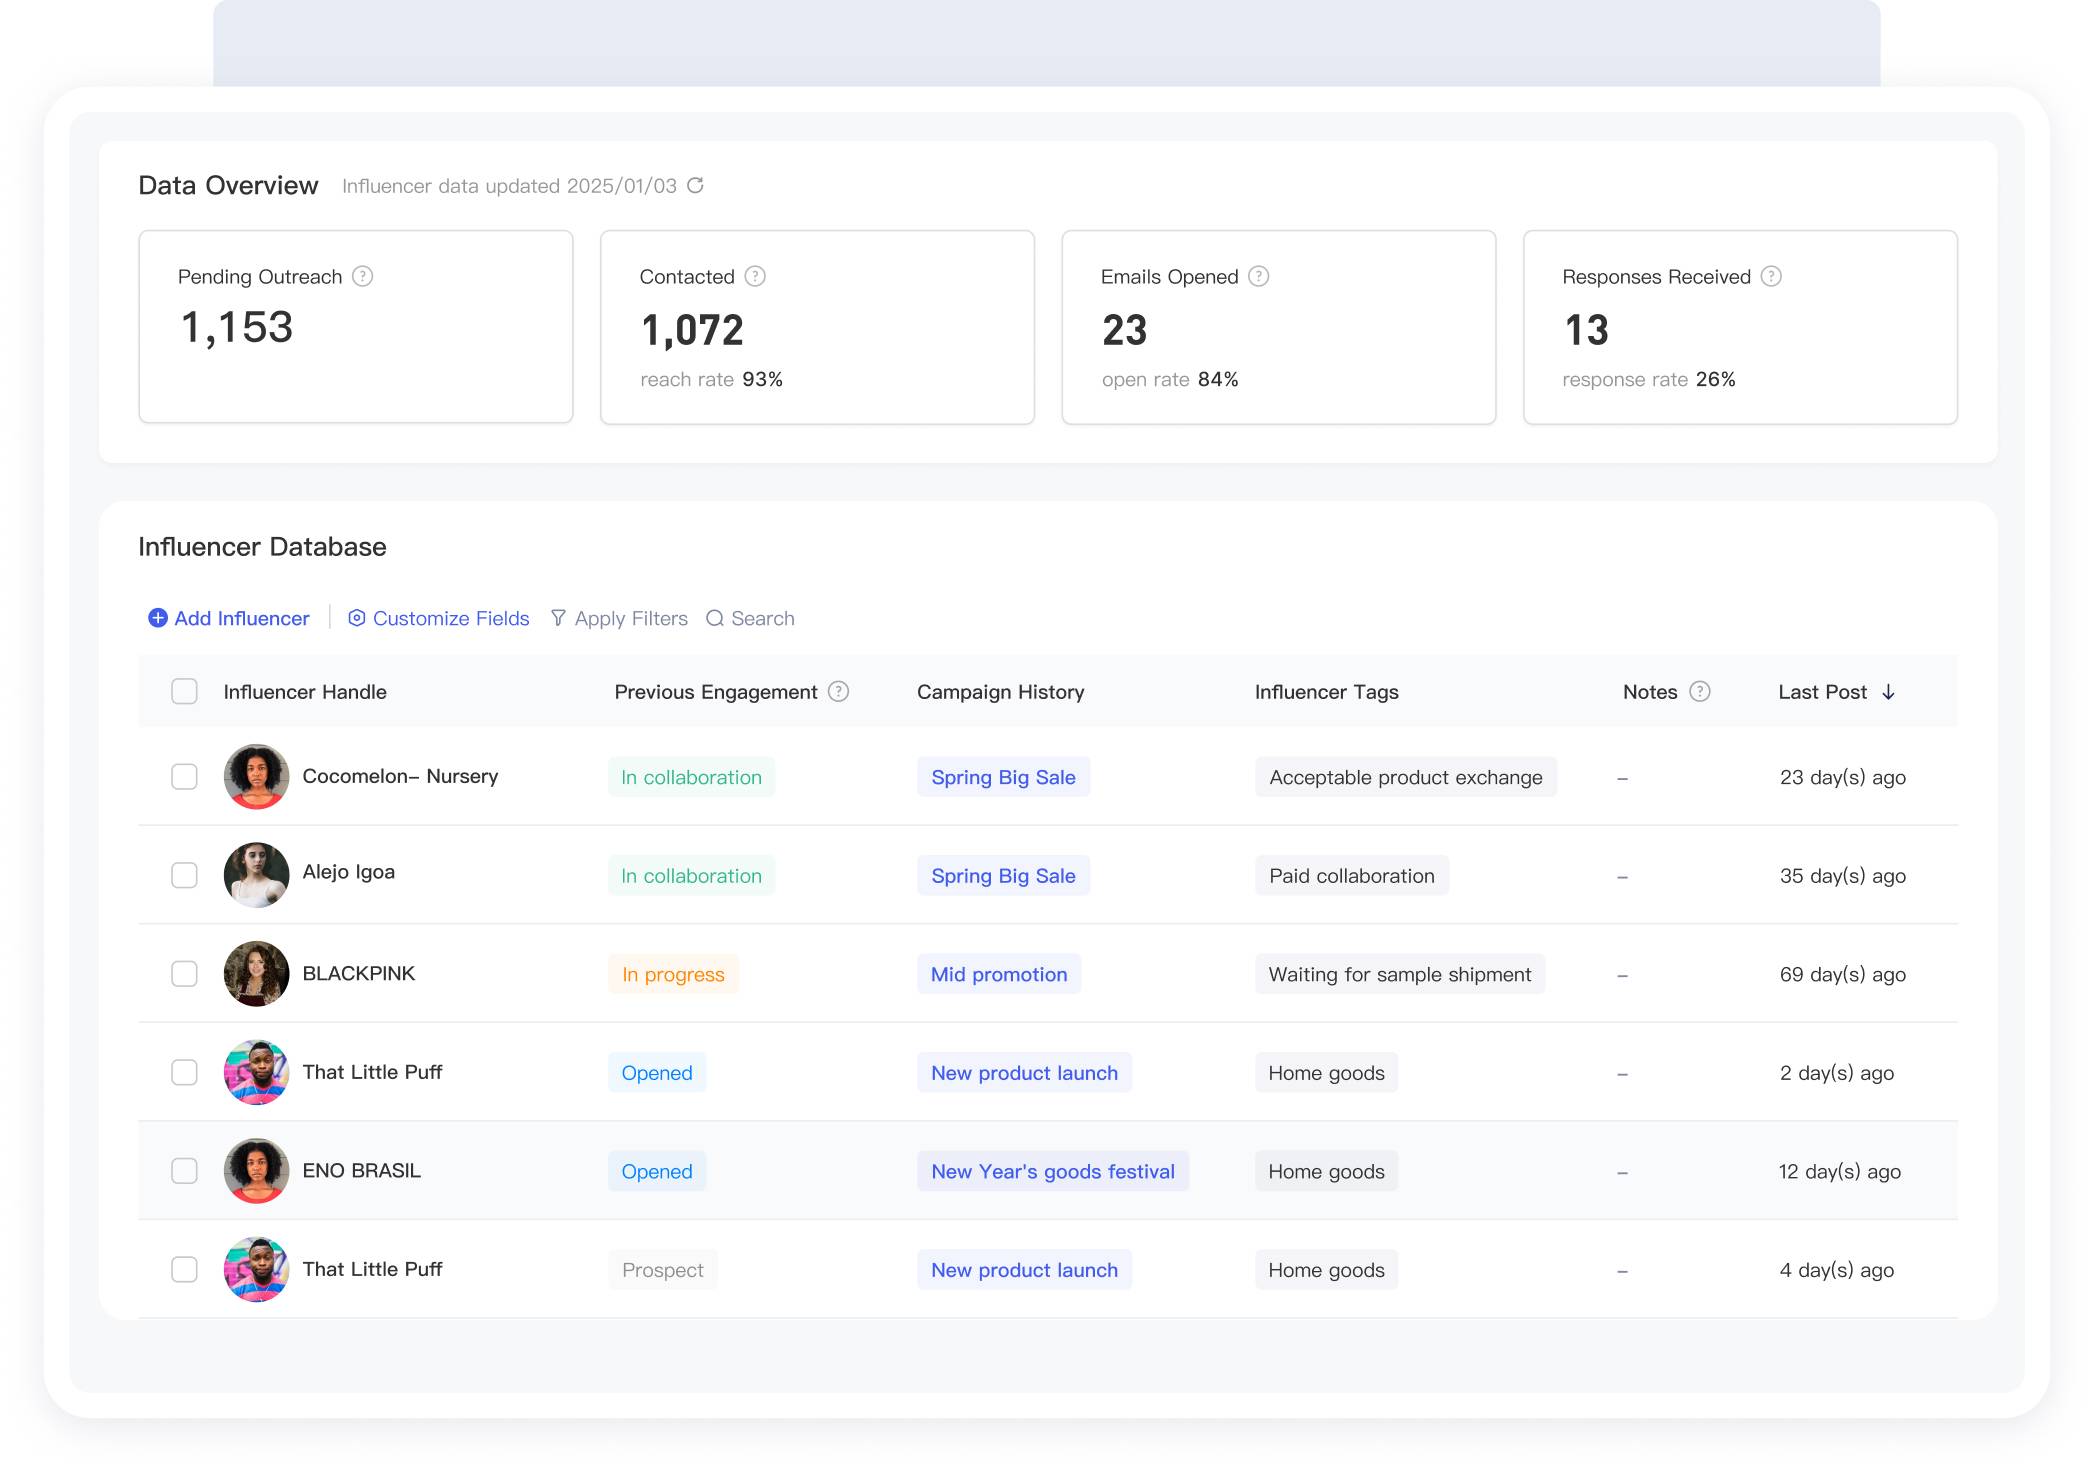Click Add Influencer button
Screen dimensions: 2094x1469
[229, 618]
